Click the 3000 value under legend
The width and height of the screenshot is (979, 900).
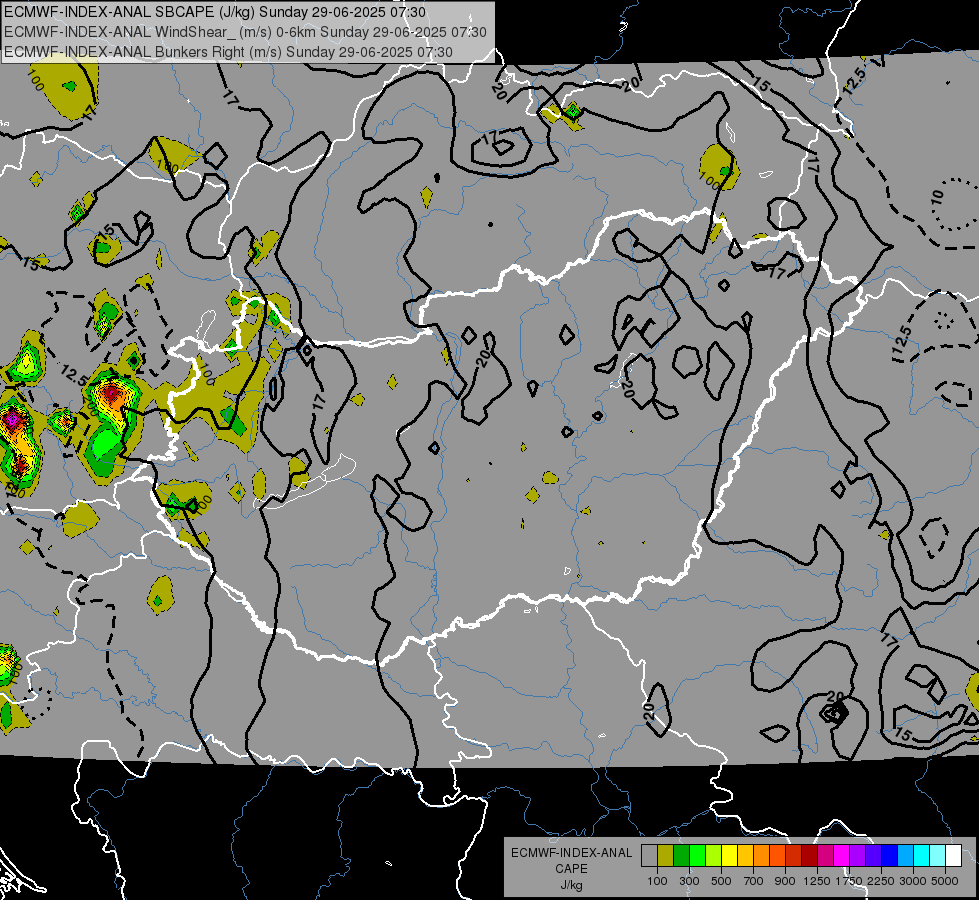pos(913,881)
